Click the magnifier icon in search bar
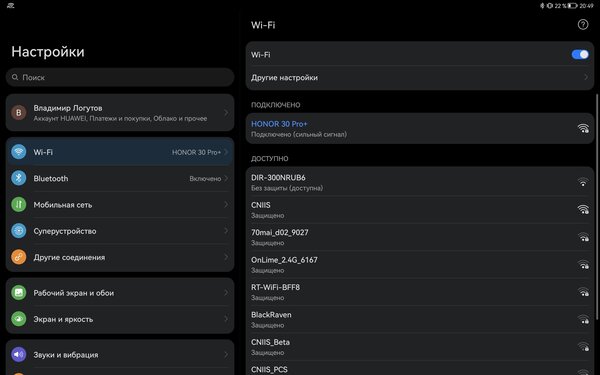The height and width of the screenshot is (375, 600). 15,77
